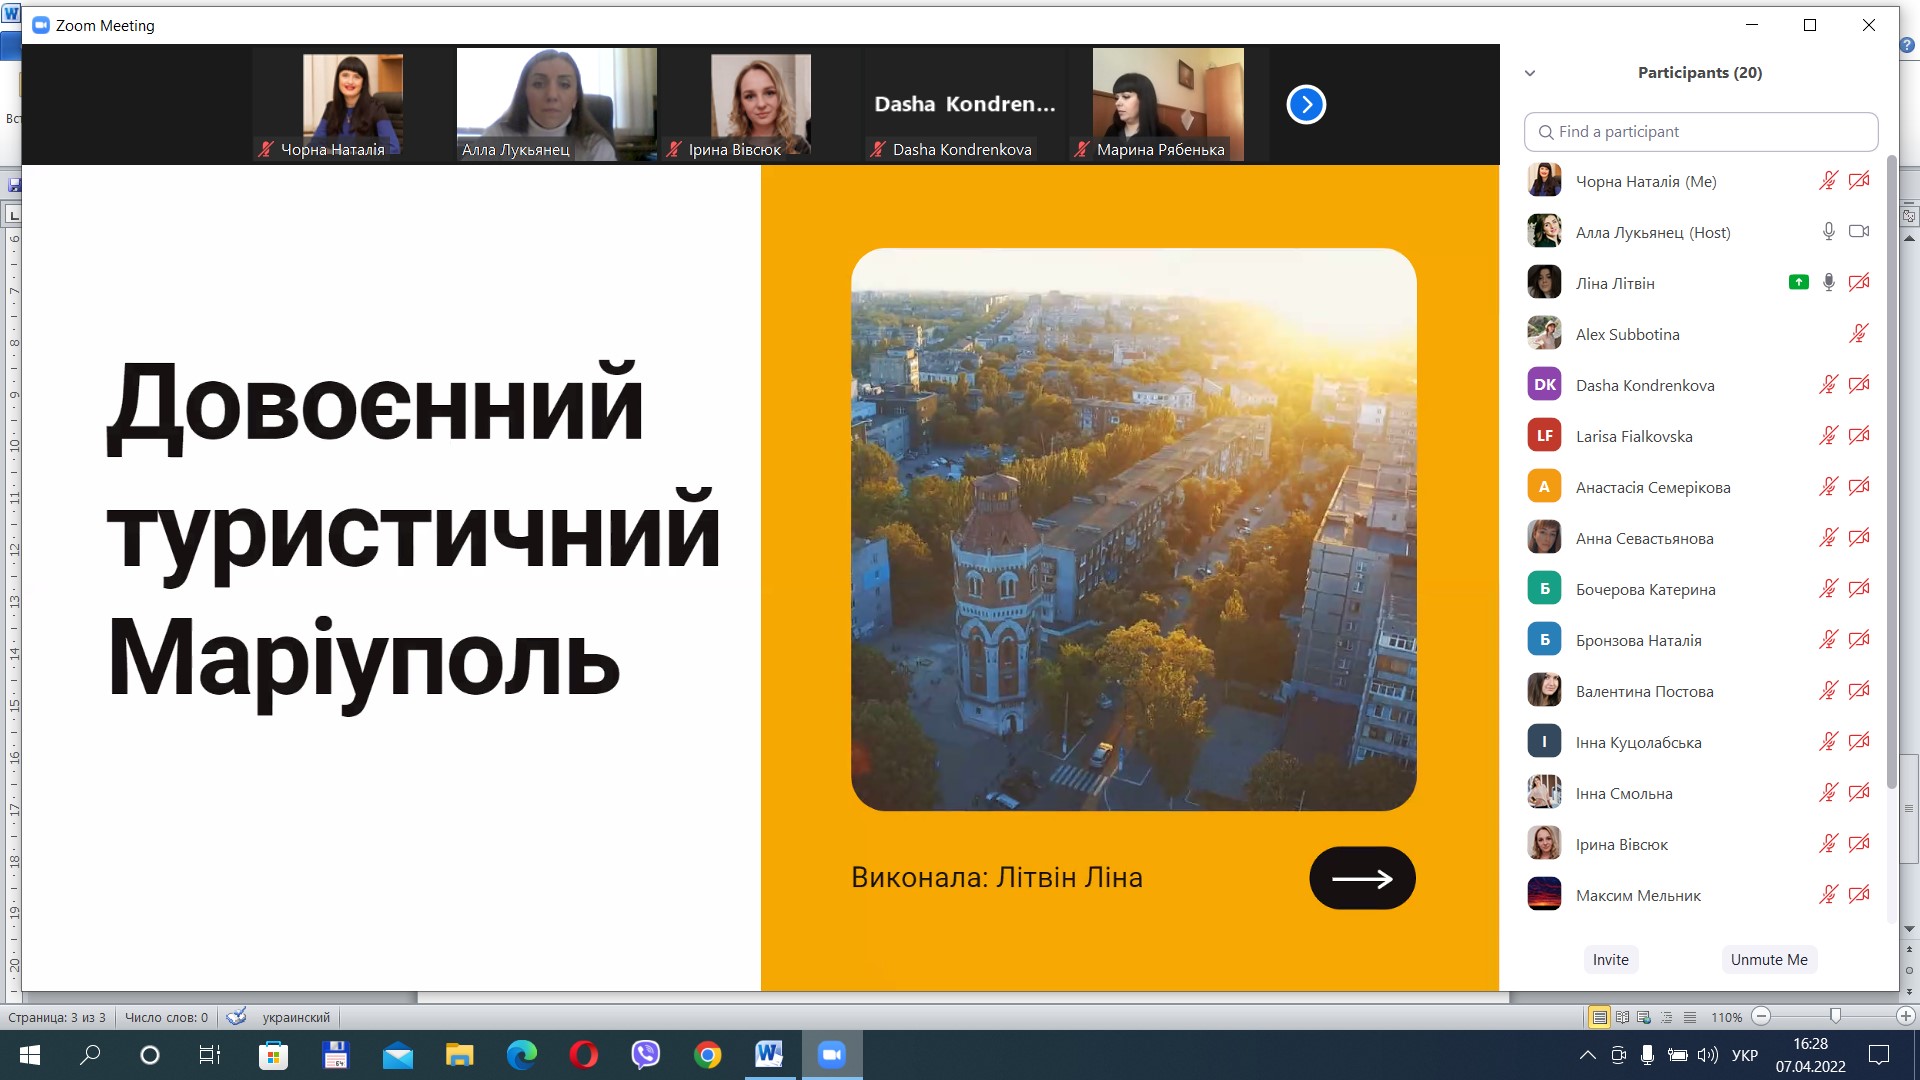Click the Zoom icon in the taskbar

coord(831,1055)
